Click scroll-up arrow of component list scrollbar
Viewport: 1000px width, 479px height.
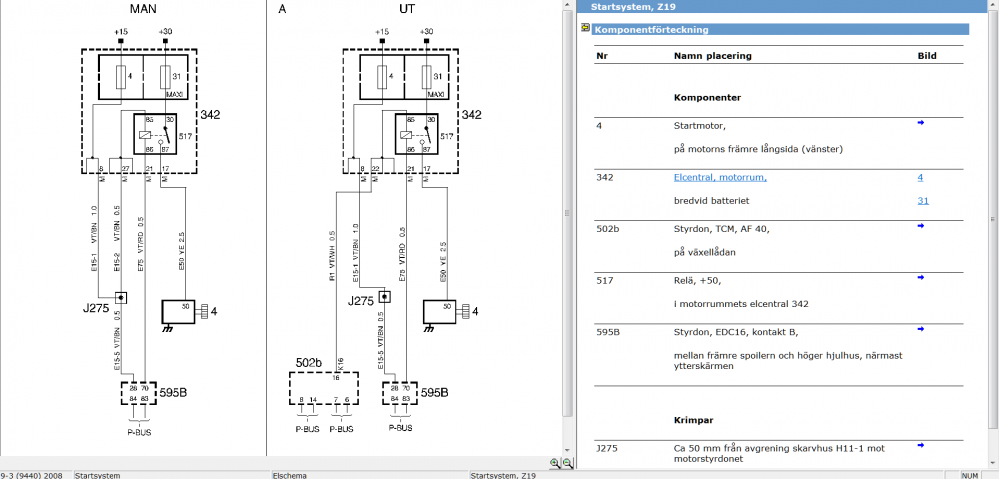point(992,7)
